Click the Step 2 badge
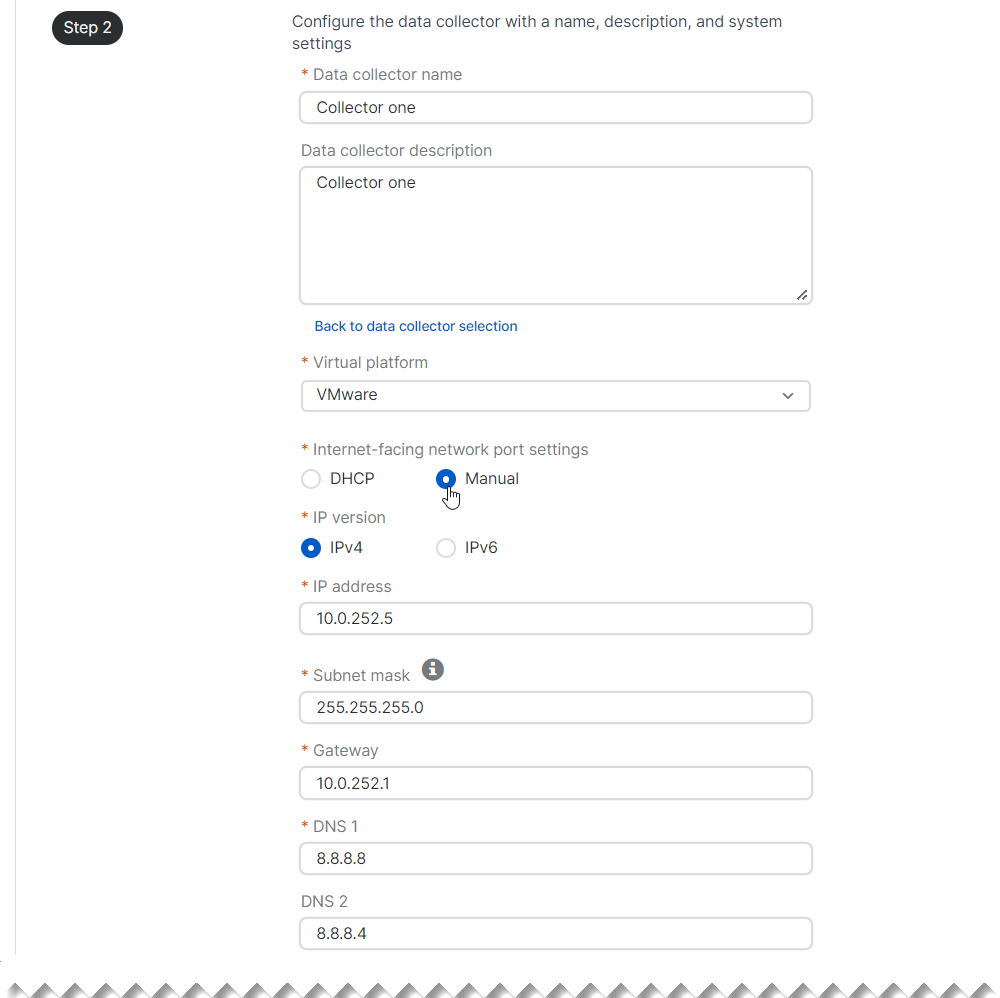 (87, 28)
